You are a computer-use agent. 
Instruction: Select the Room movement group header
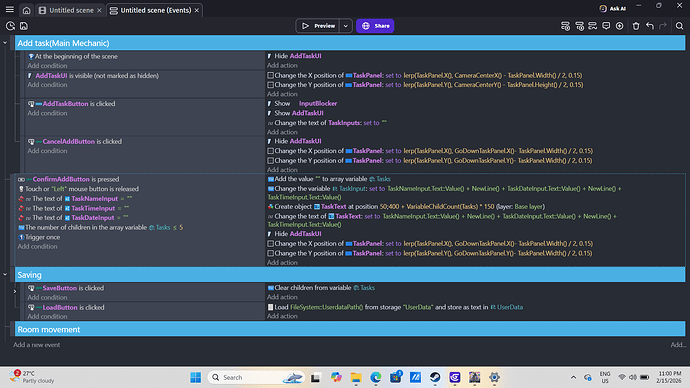point(350,329)
